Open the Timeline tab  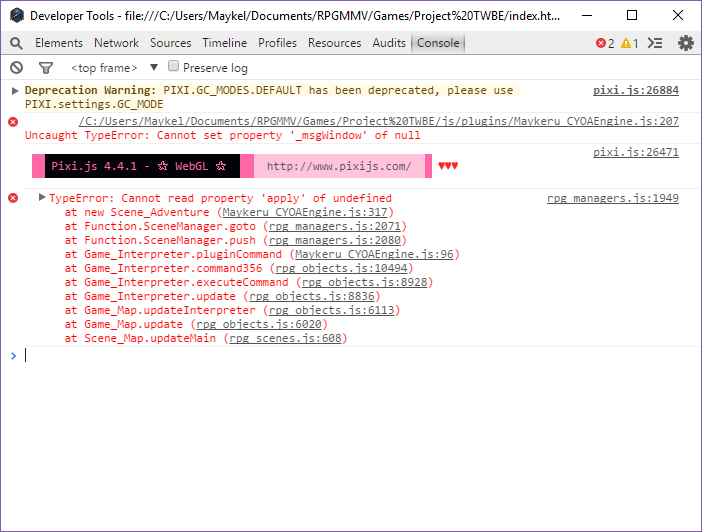click(224, 43)
